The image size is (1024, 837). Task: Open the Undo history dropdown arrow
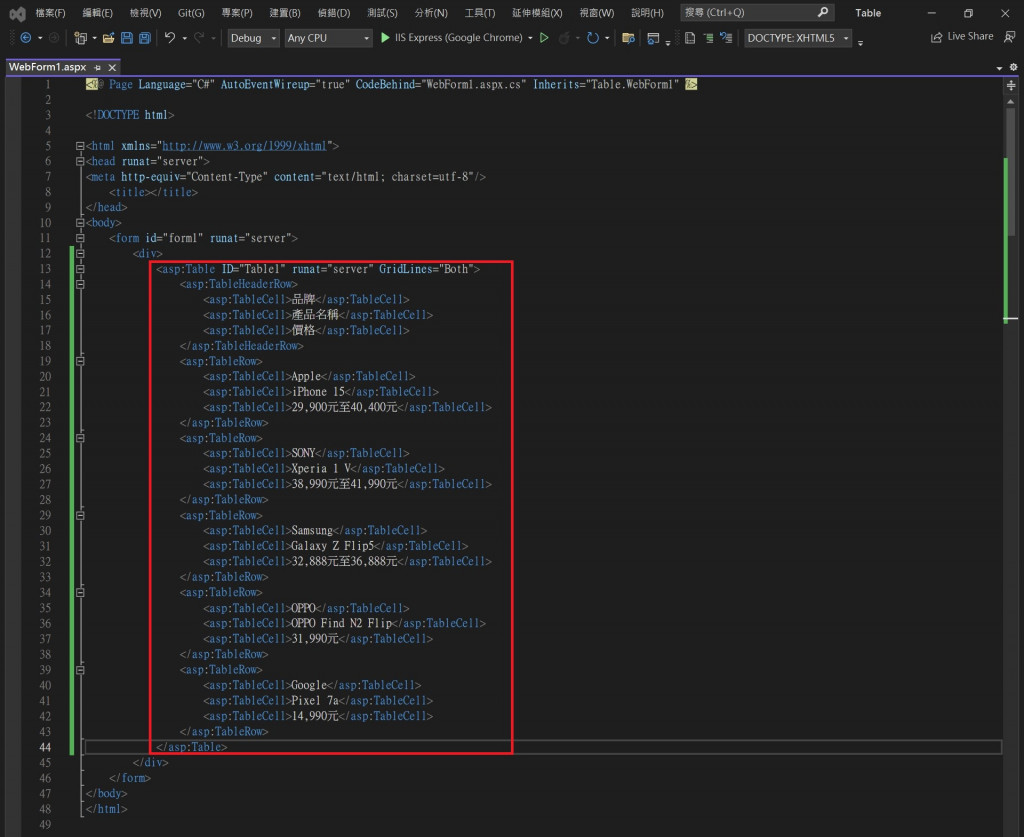(185, 38)
